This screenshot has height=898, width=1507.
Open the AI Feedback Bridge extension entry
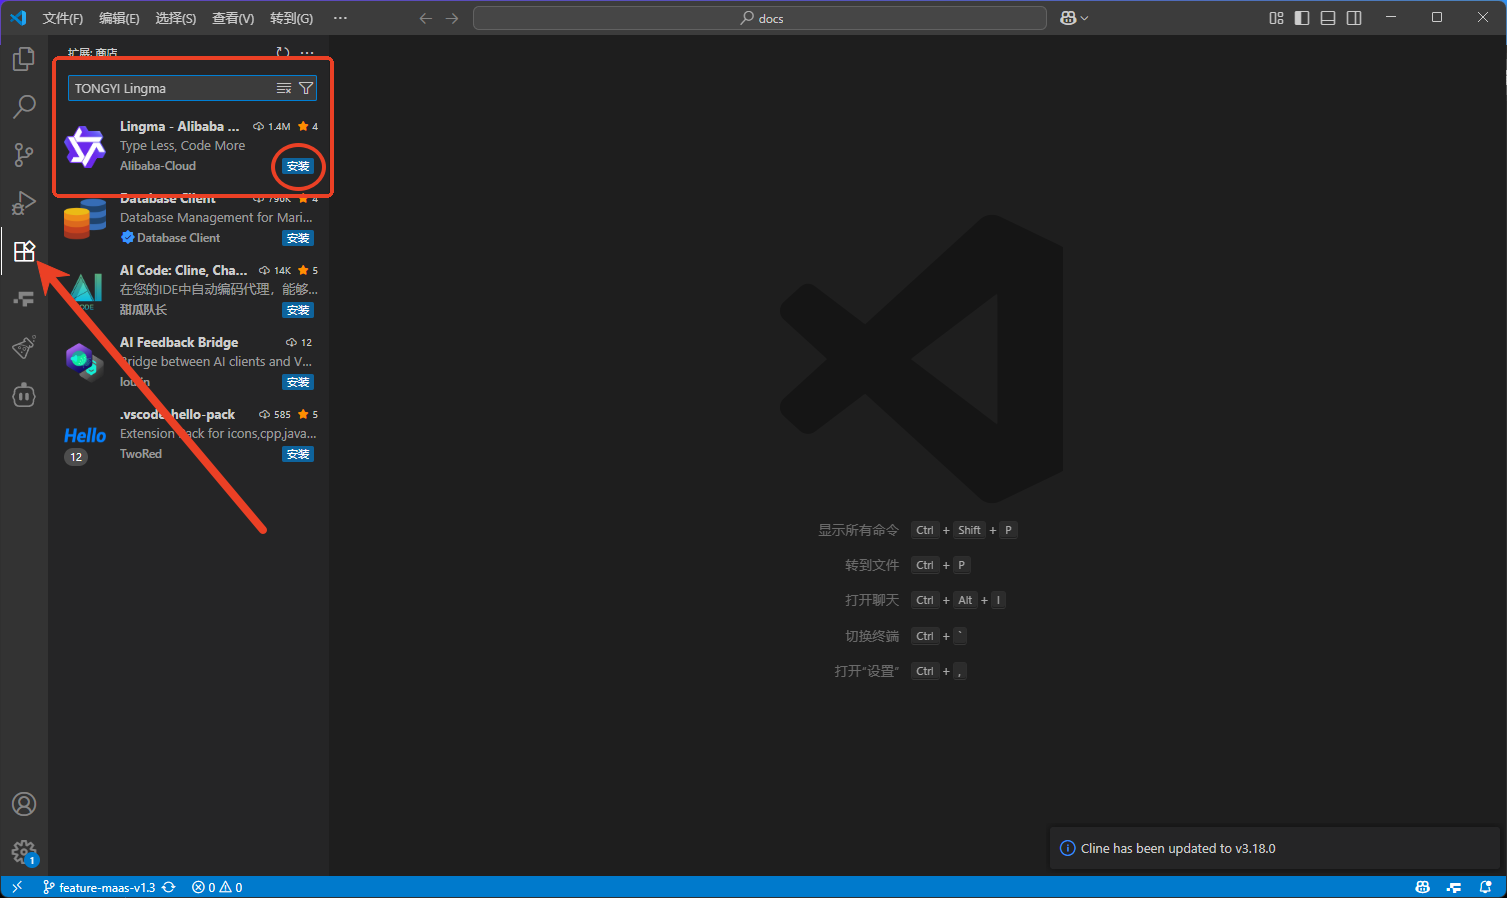[190, 362]
